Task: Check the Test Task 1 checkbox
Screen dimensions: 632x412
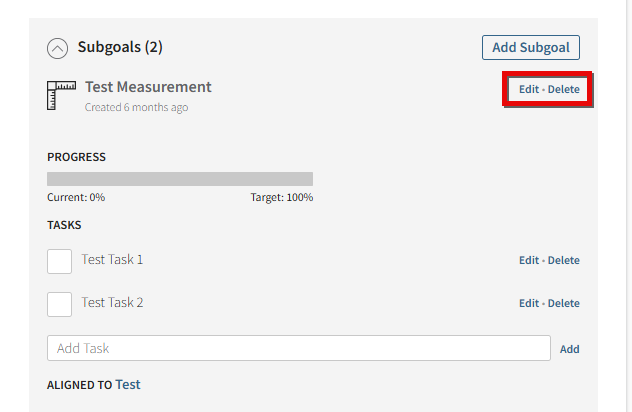Action: coord(60,261)
